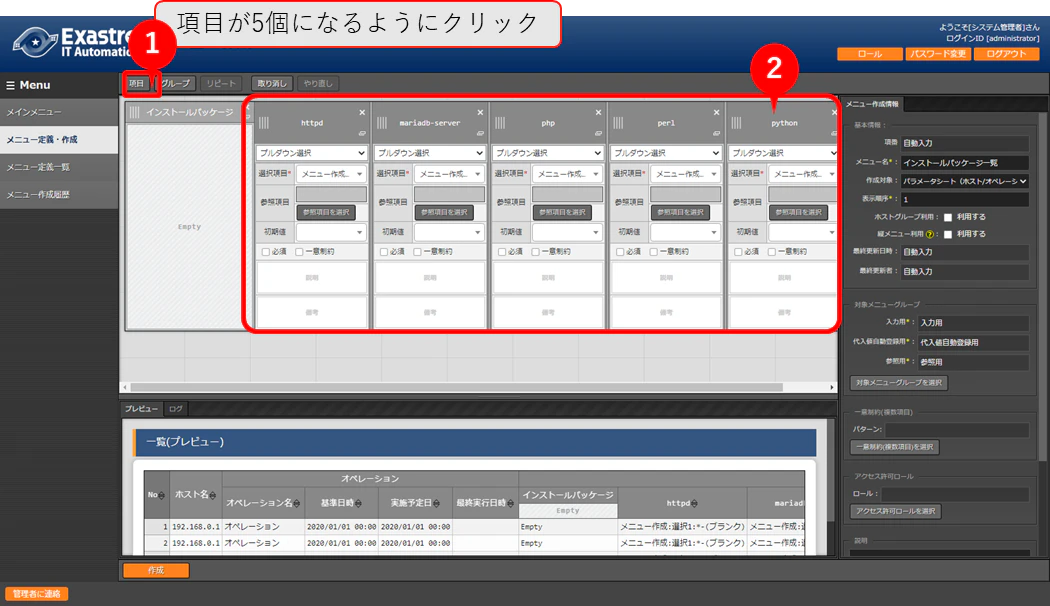Grab the drag handle of httpd column
Viewport: 1050px width, 606px height.
point(264,123)
